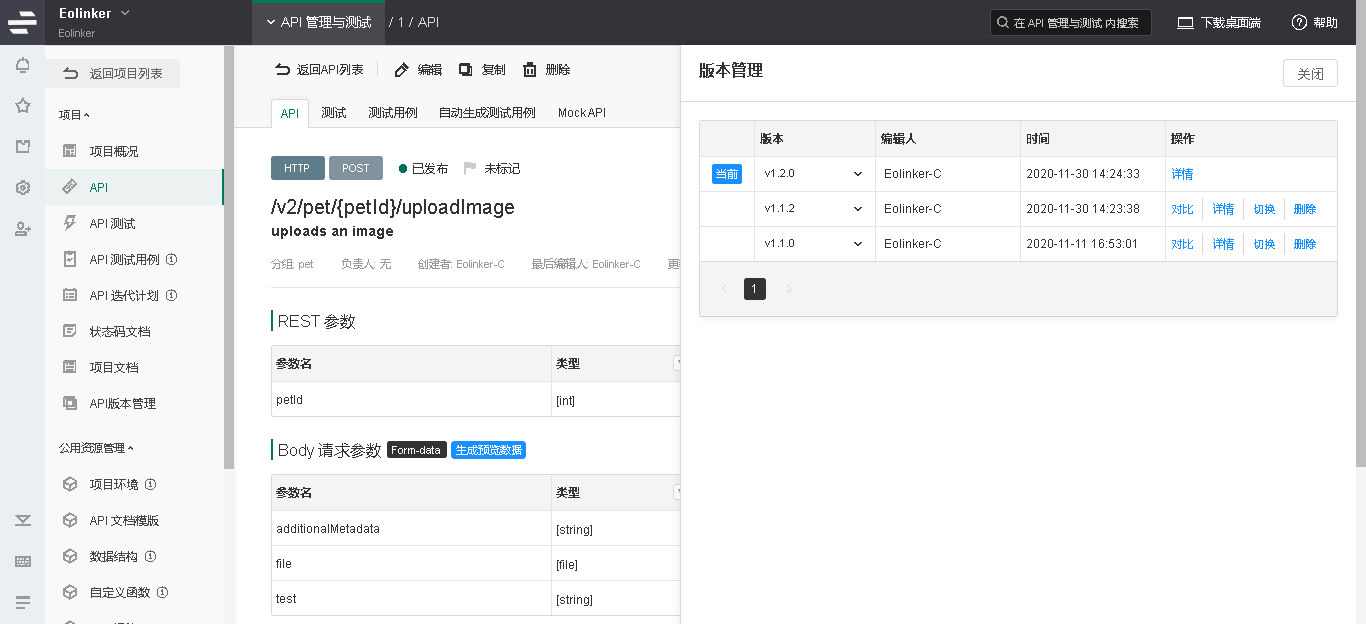Click the add user icon in left rail
Screen dimensions: 1366x624
pos(22,229)
